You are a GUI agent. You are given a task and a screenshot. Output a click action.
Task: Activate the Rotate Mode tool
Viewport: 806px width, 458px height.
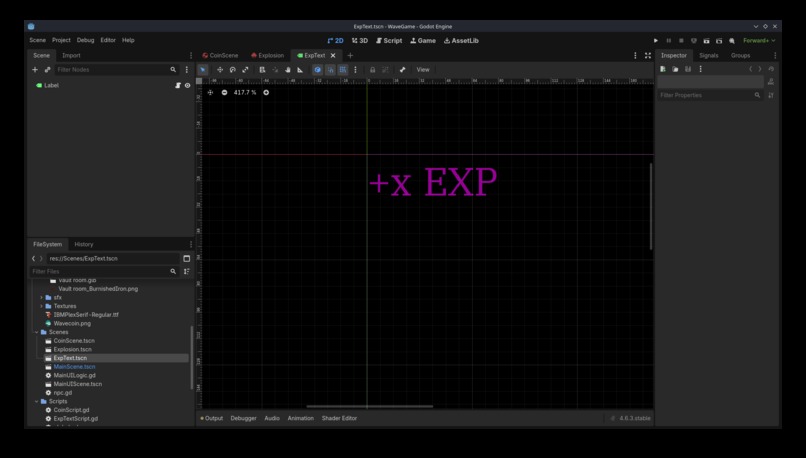[233, 69]
